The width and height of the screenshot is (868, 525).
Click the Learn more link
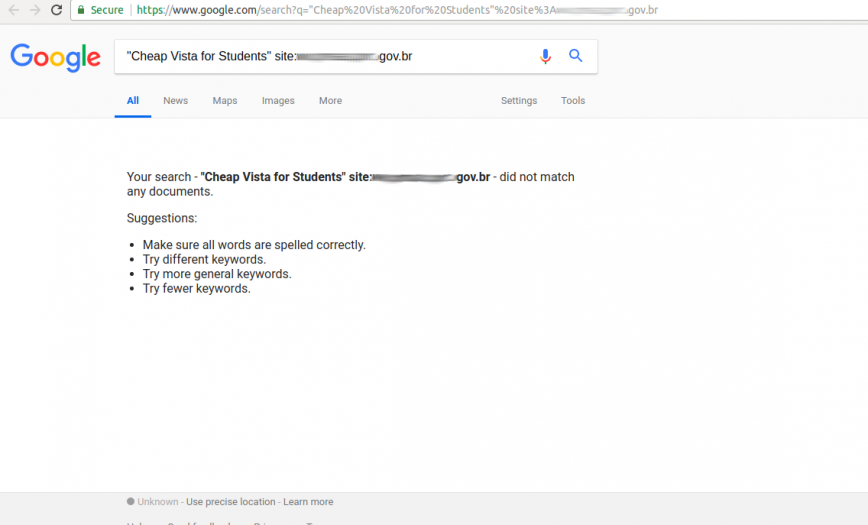tap(308, 502)
